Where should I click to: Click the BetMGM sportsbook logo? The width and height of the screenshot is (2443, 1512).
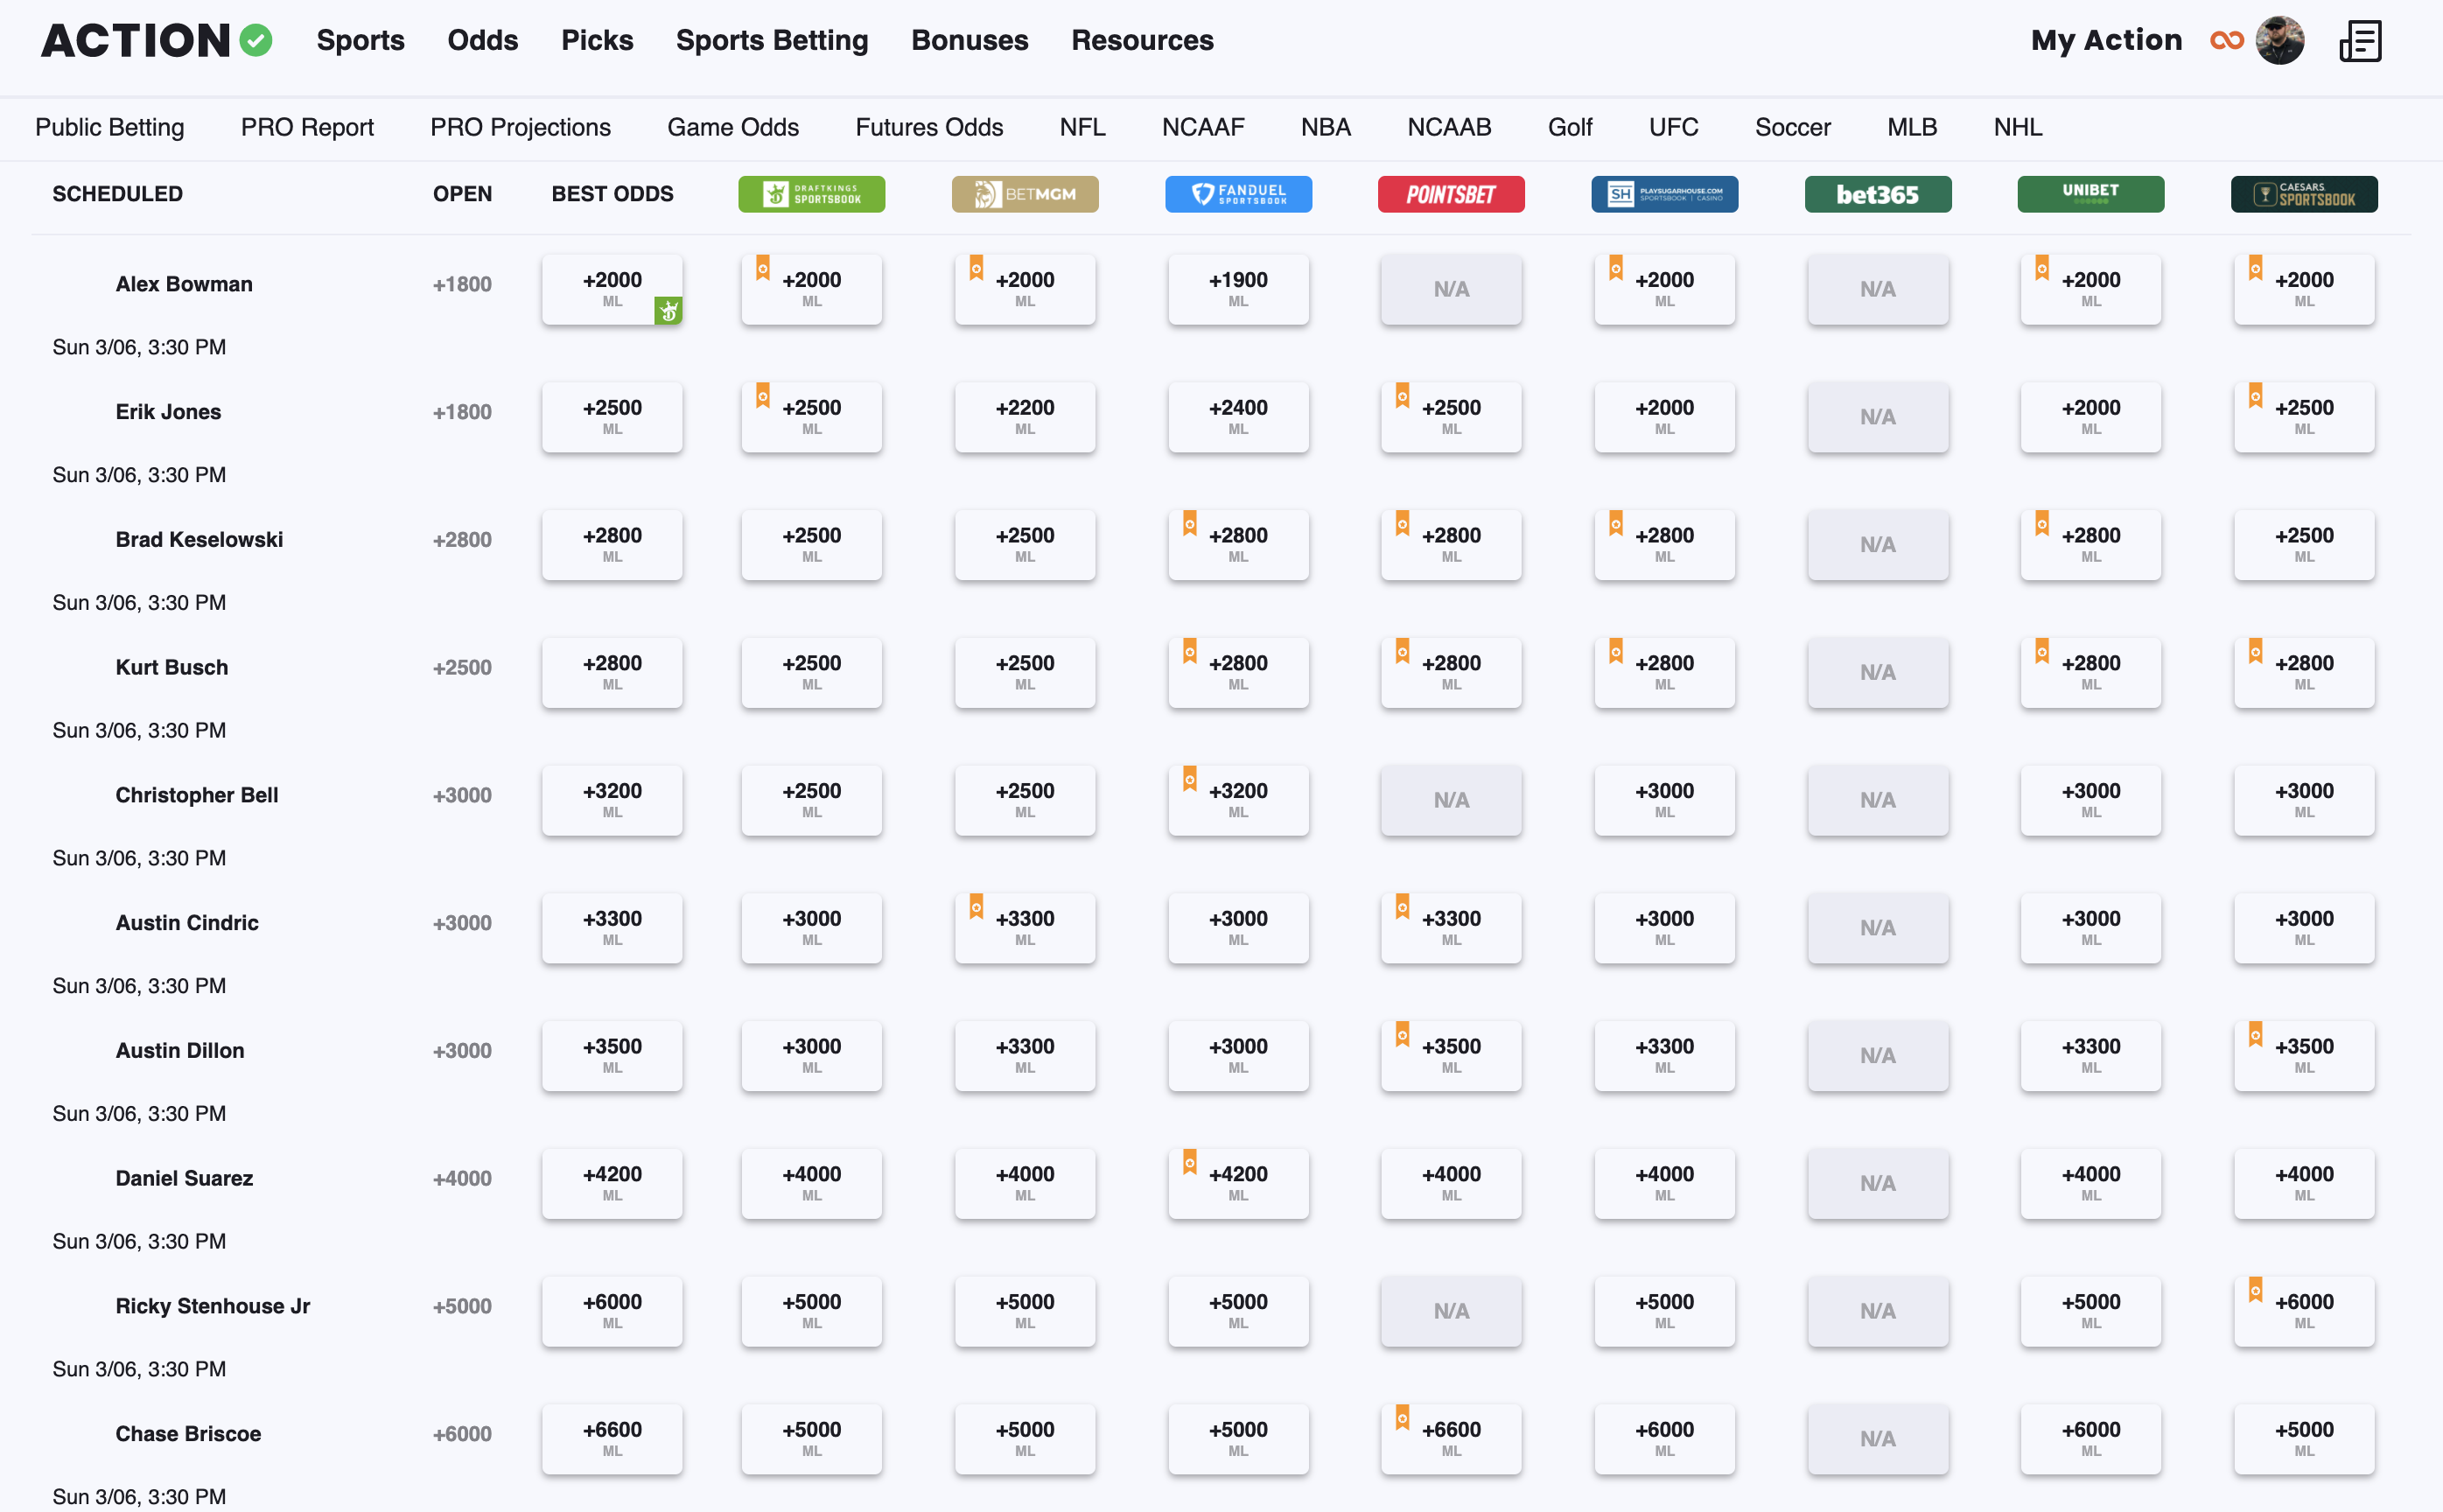1024,194
